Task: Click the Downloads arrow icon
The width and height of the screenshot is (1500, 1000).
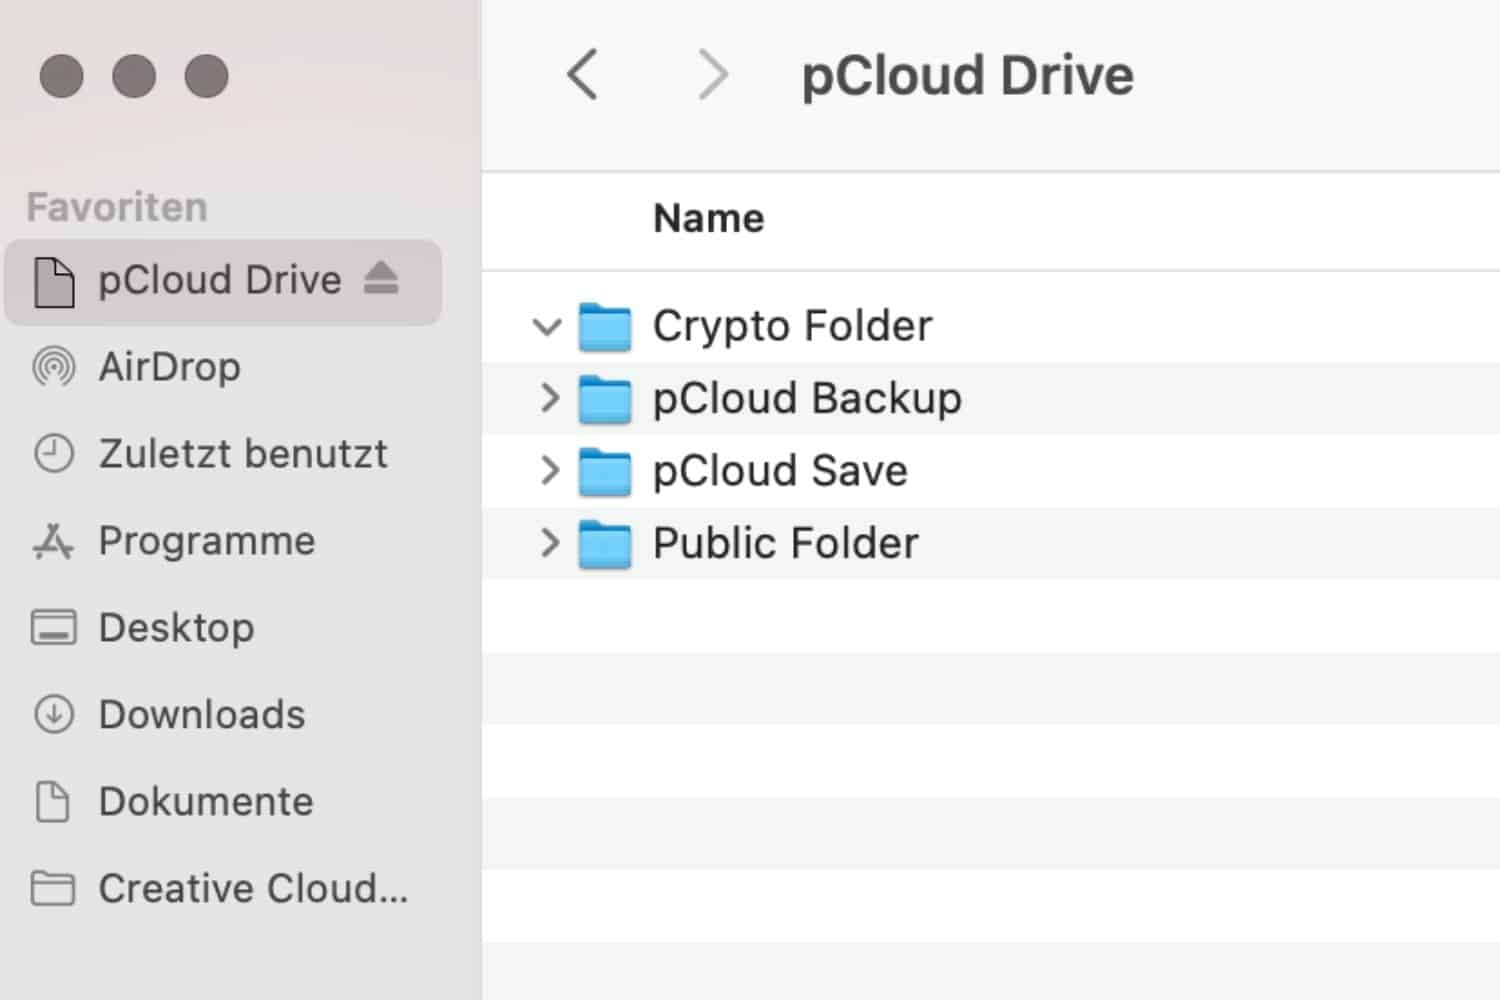Action: tap(53, 714)
